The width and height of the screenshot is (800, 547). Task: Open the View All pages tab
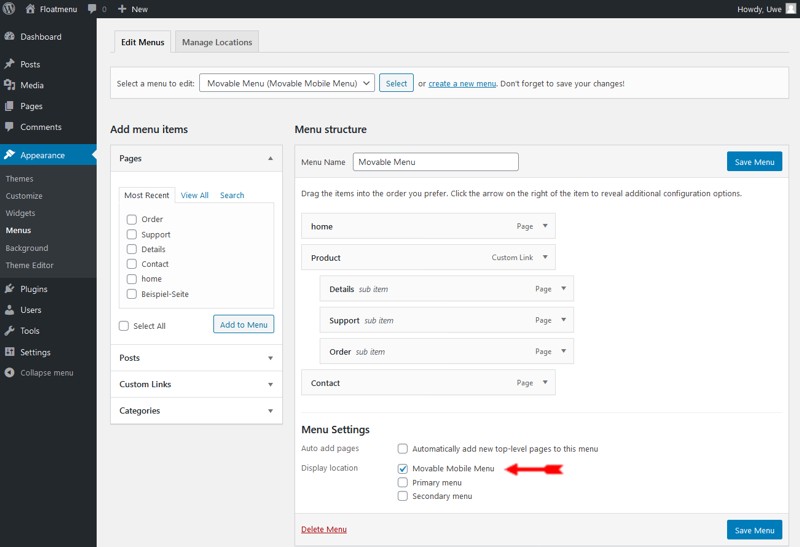tap(194, 195)
